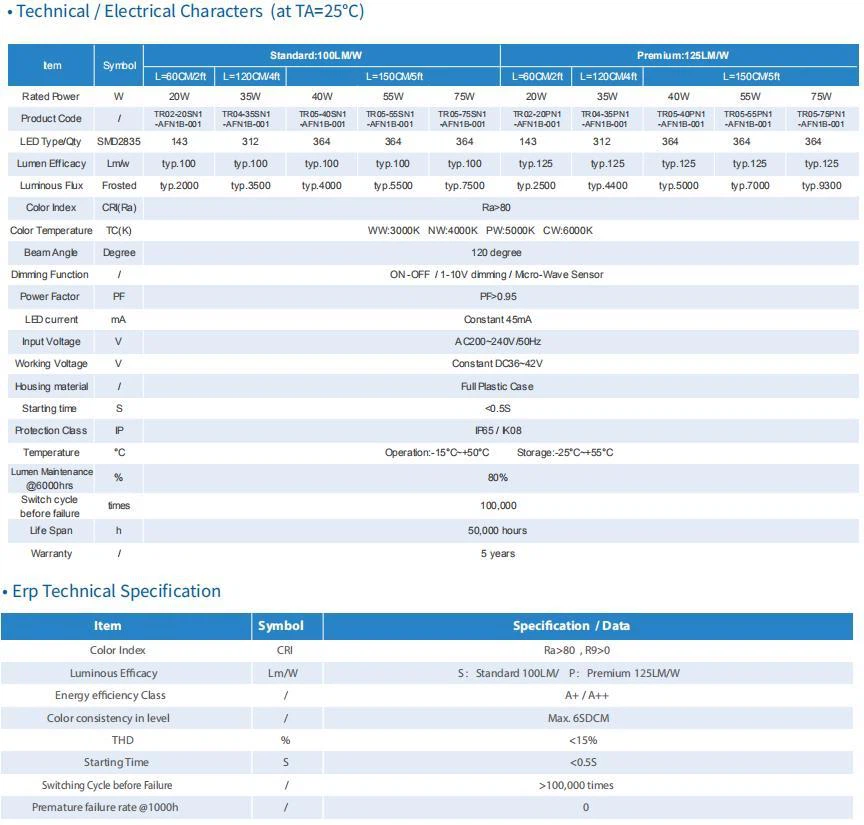The height and width of the screenshot is (825, 864).
Task: Click product code TR05-75PN1-AFN1B-001
Action: point(820,119)
